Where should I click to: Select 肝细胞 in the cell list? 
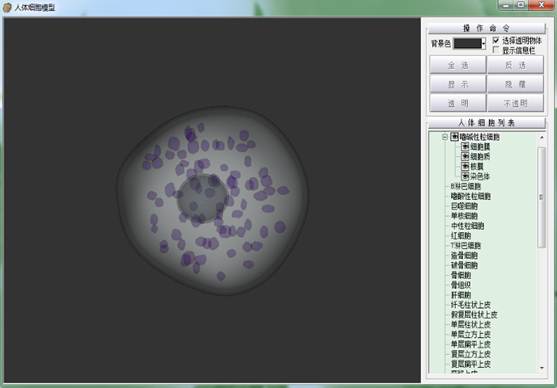(x=461, y=295)
